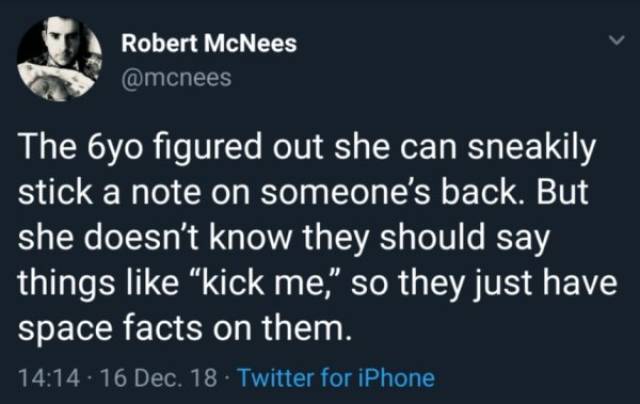Select the word "things" starting the fourth line
The image size is (640, 404).
pos(66,283)
